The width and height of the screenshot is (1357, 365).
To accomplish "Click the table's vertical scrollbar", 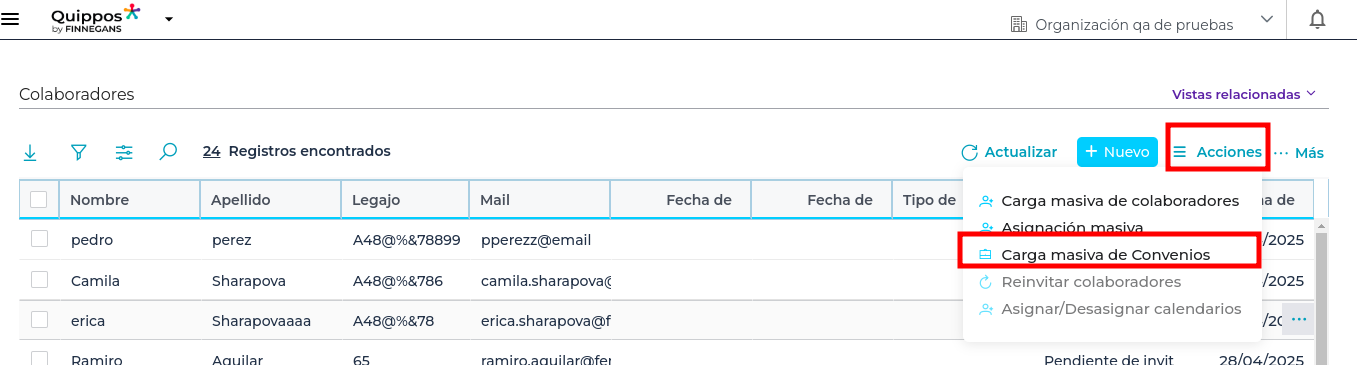I will 1321,290.
